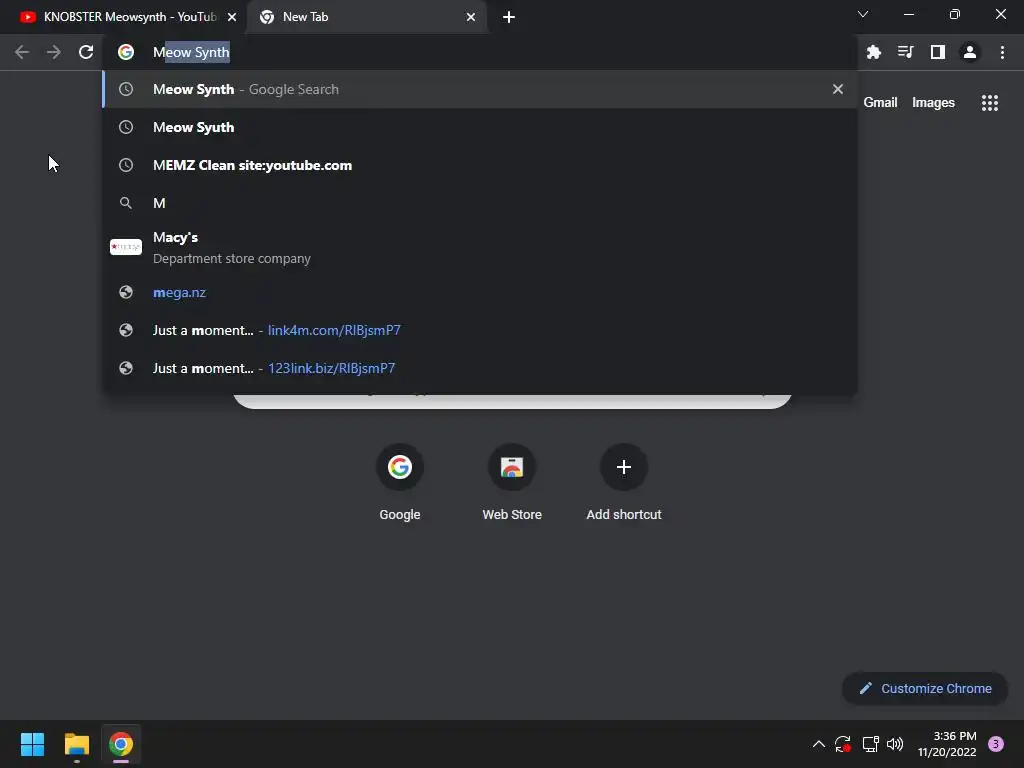The height and width of the screenshot is (768, 1024).
Task: Click Chrome icon in taskbar
Action: 121,744
